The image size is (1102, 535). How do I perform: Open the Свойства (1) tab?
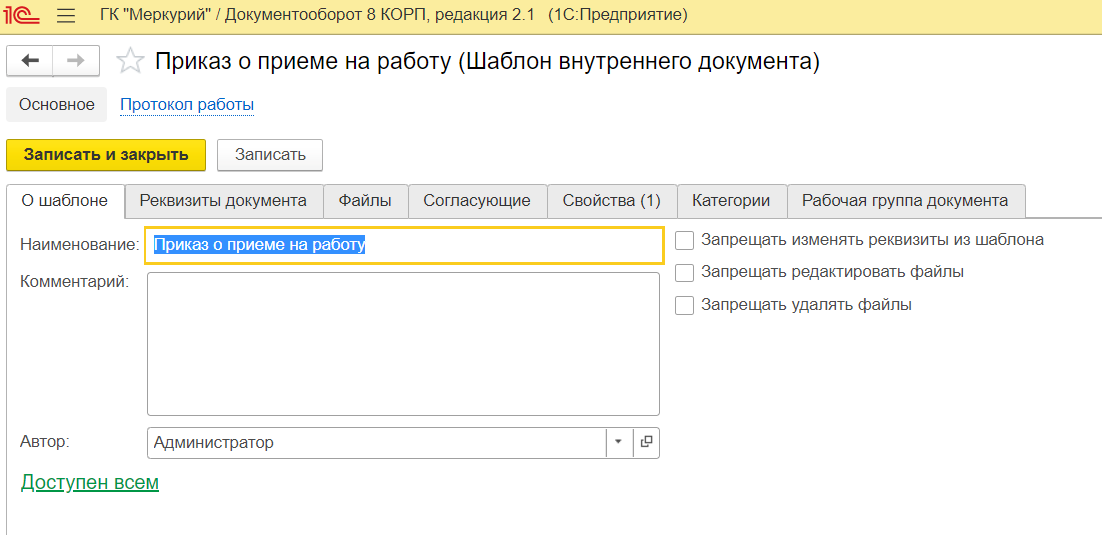[x=611, y=201]
